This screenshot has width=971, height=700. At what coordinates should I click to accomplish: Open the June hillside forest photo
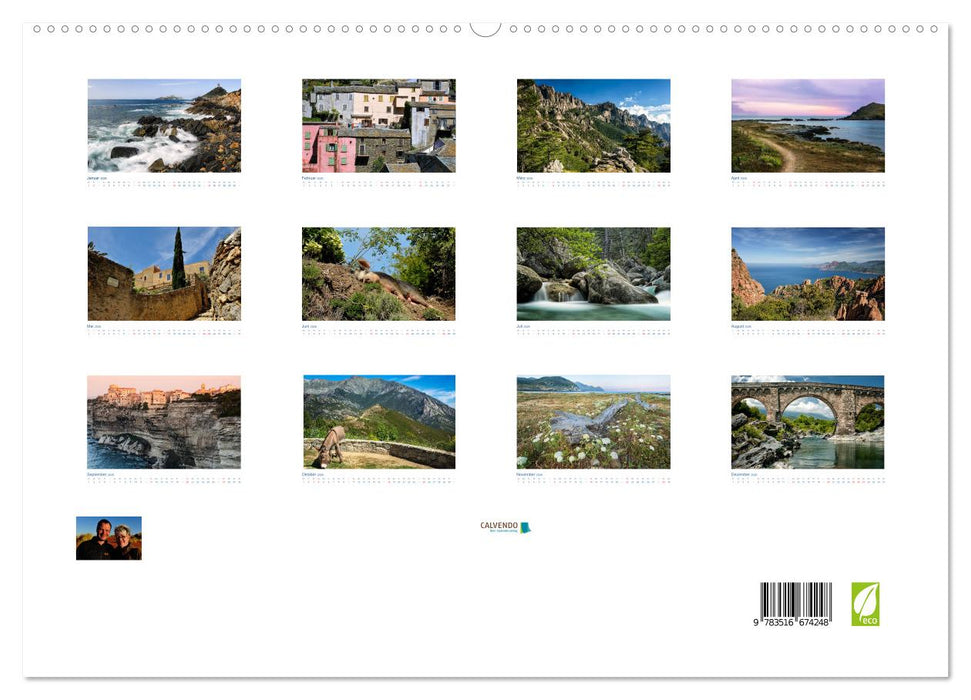[x=379, y=273]
